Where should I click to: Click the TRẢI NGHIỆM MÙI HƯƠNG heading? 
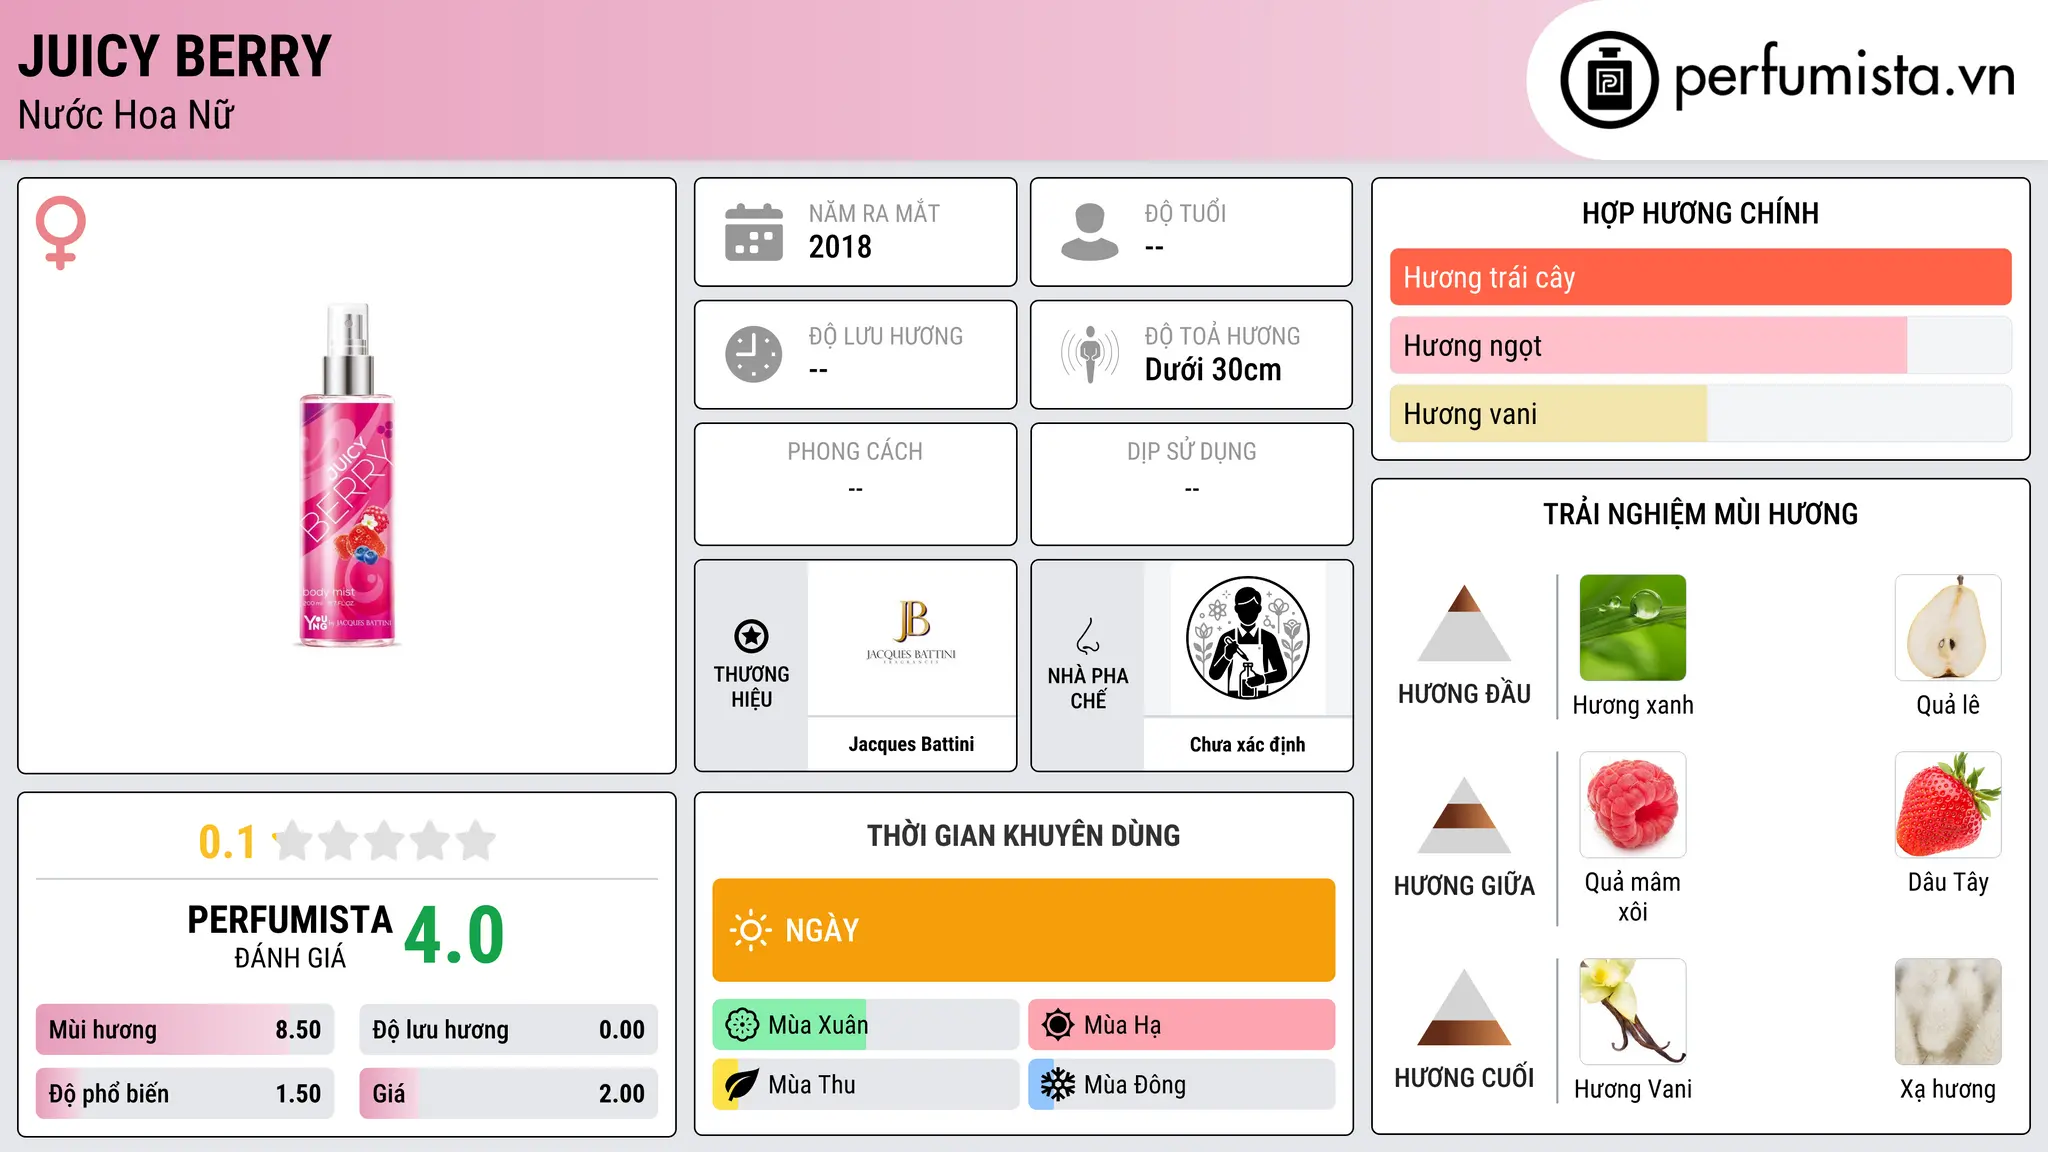[x=1700, y=514]
